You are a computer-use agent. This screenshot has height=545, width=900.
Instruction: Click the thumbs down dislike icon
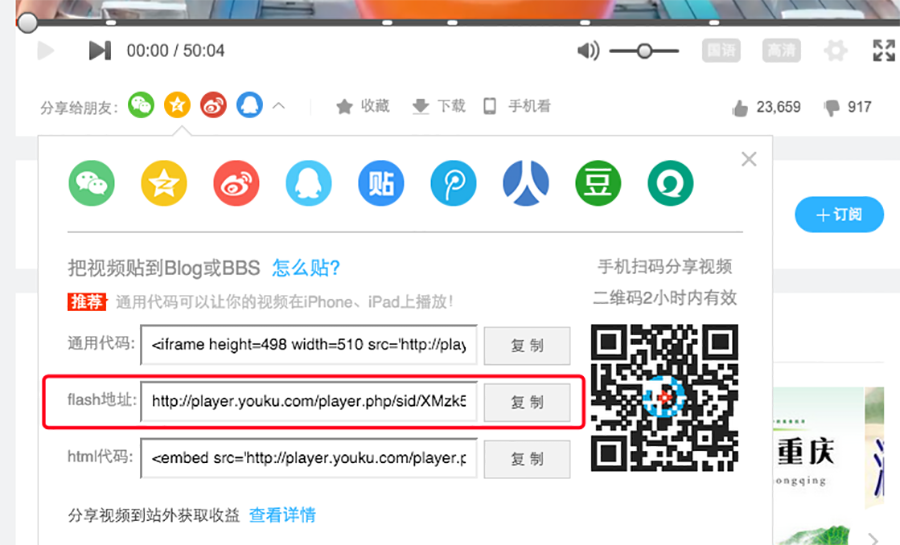[831, 108]
